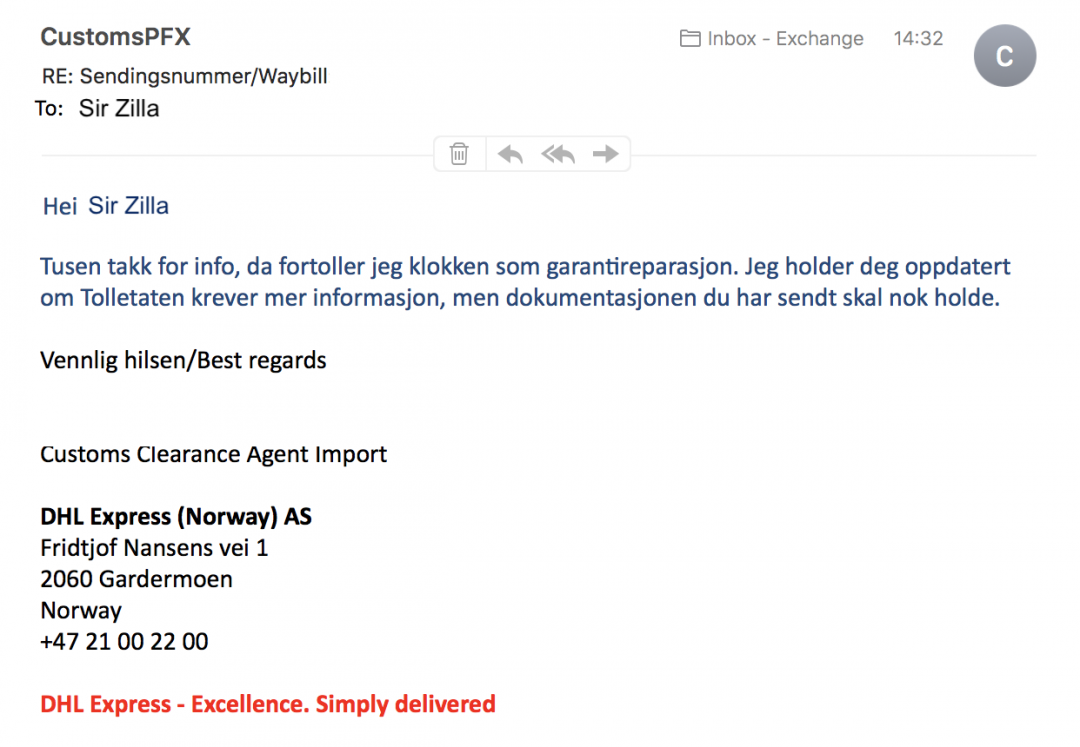The image size is (1080, 747).
Task: Click the "Vennlig hilsen/Best regards" line
Action: coord(183,360)
